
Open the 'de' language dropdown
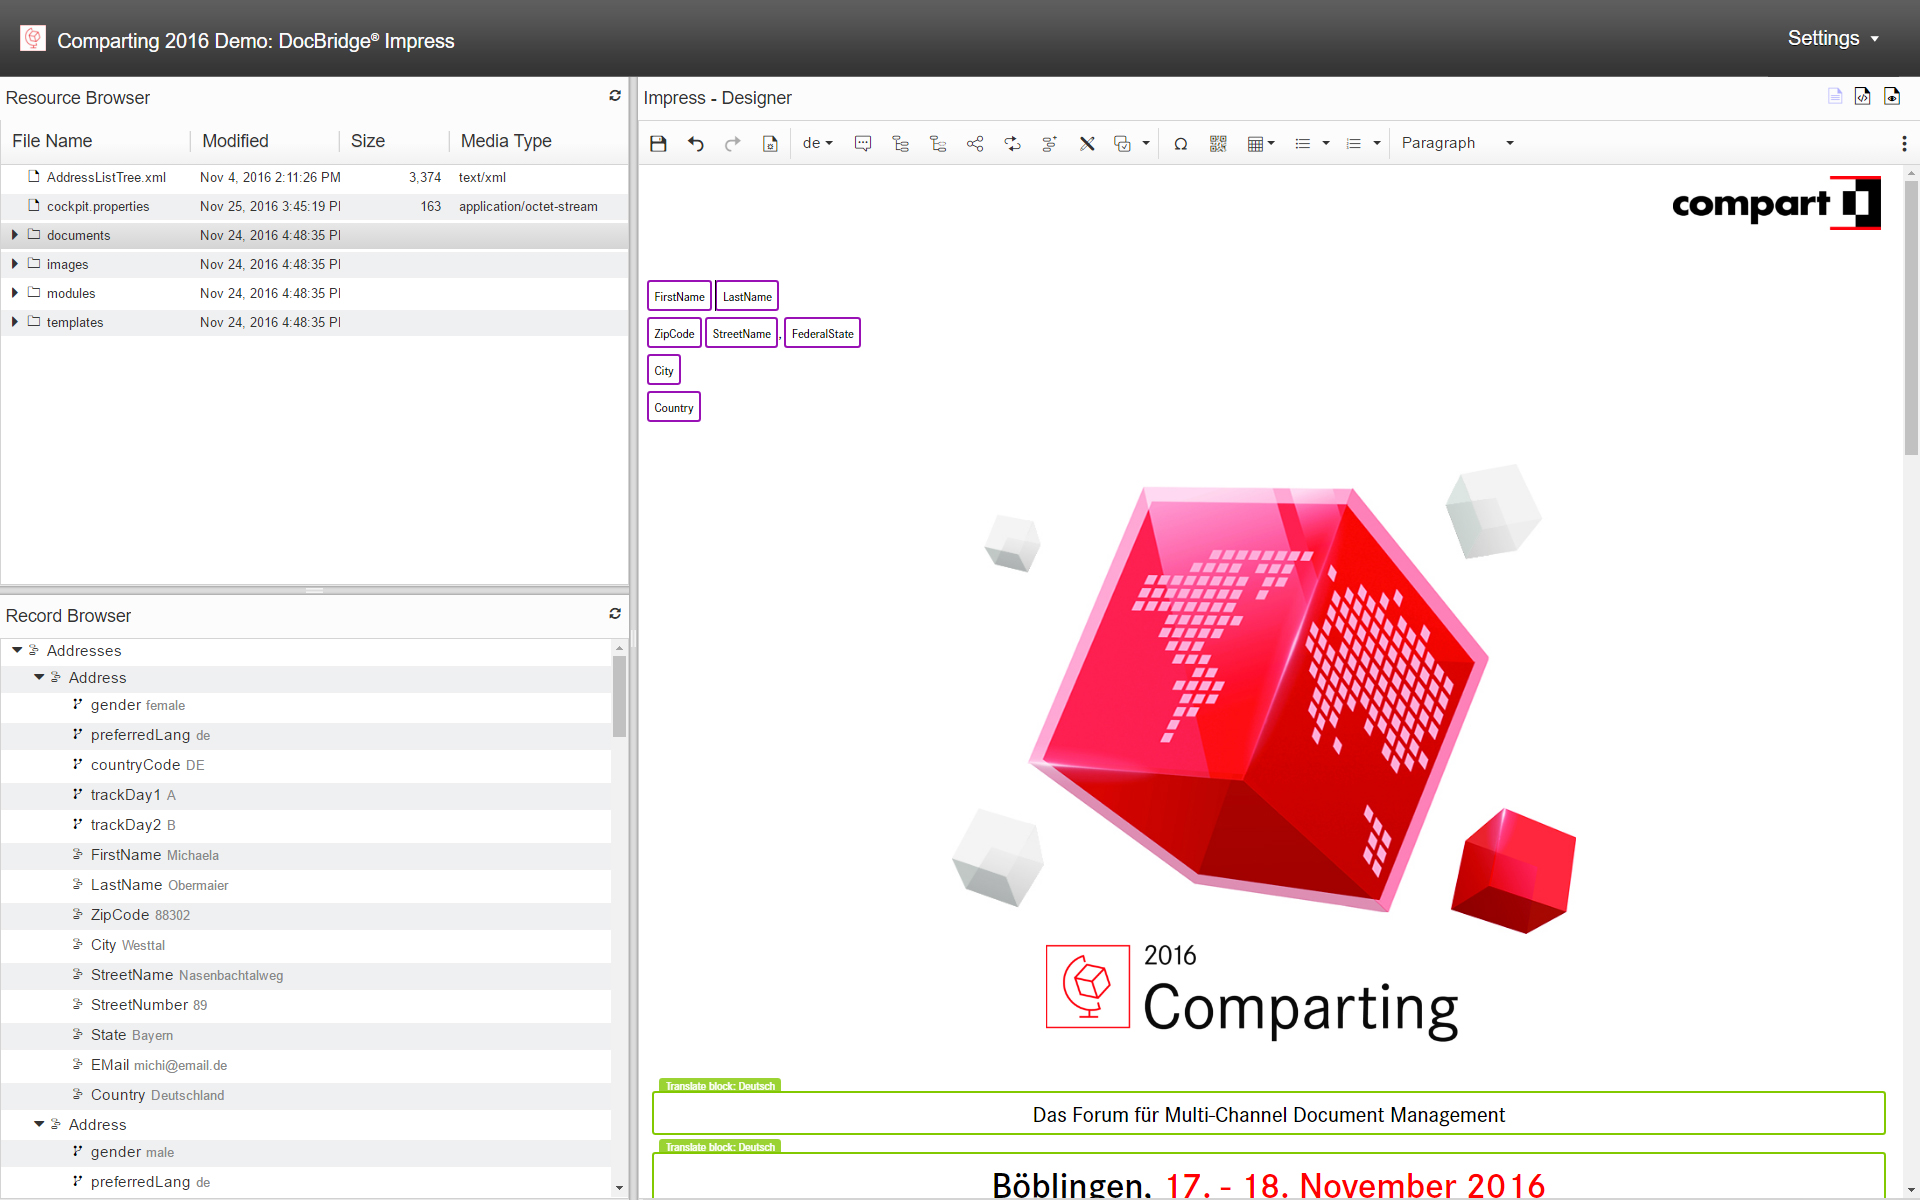click(816, 143)
